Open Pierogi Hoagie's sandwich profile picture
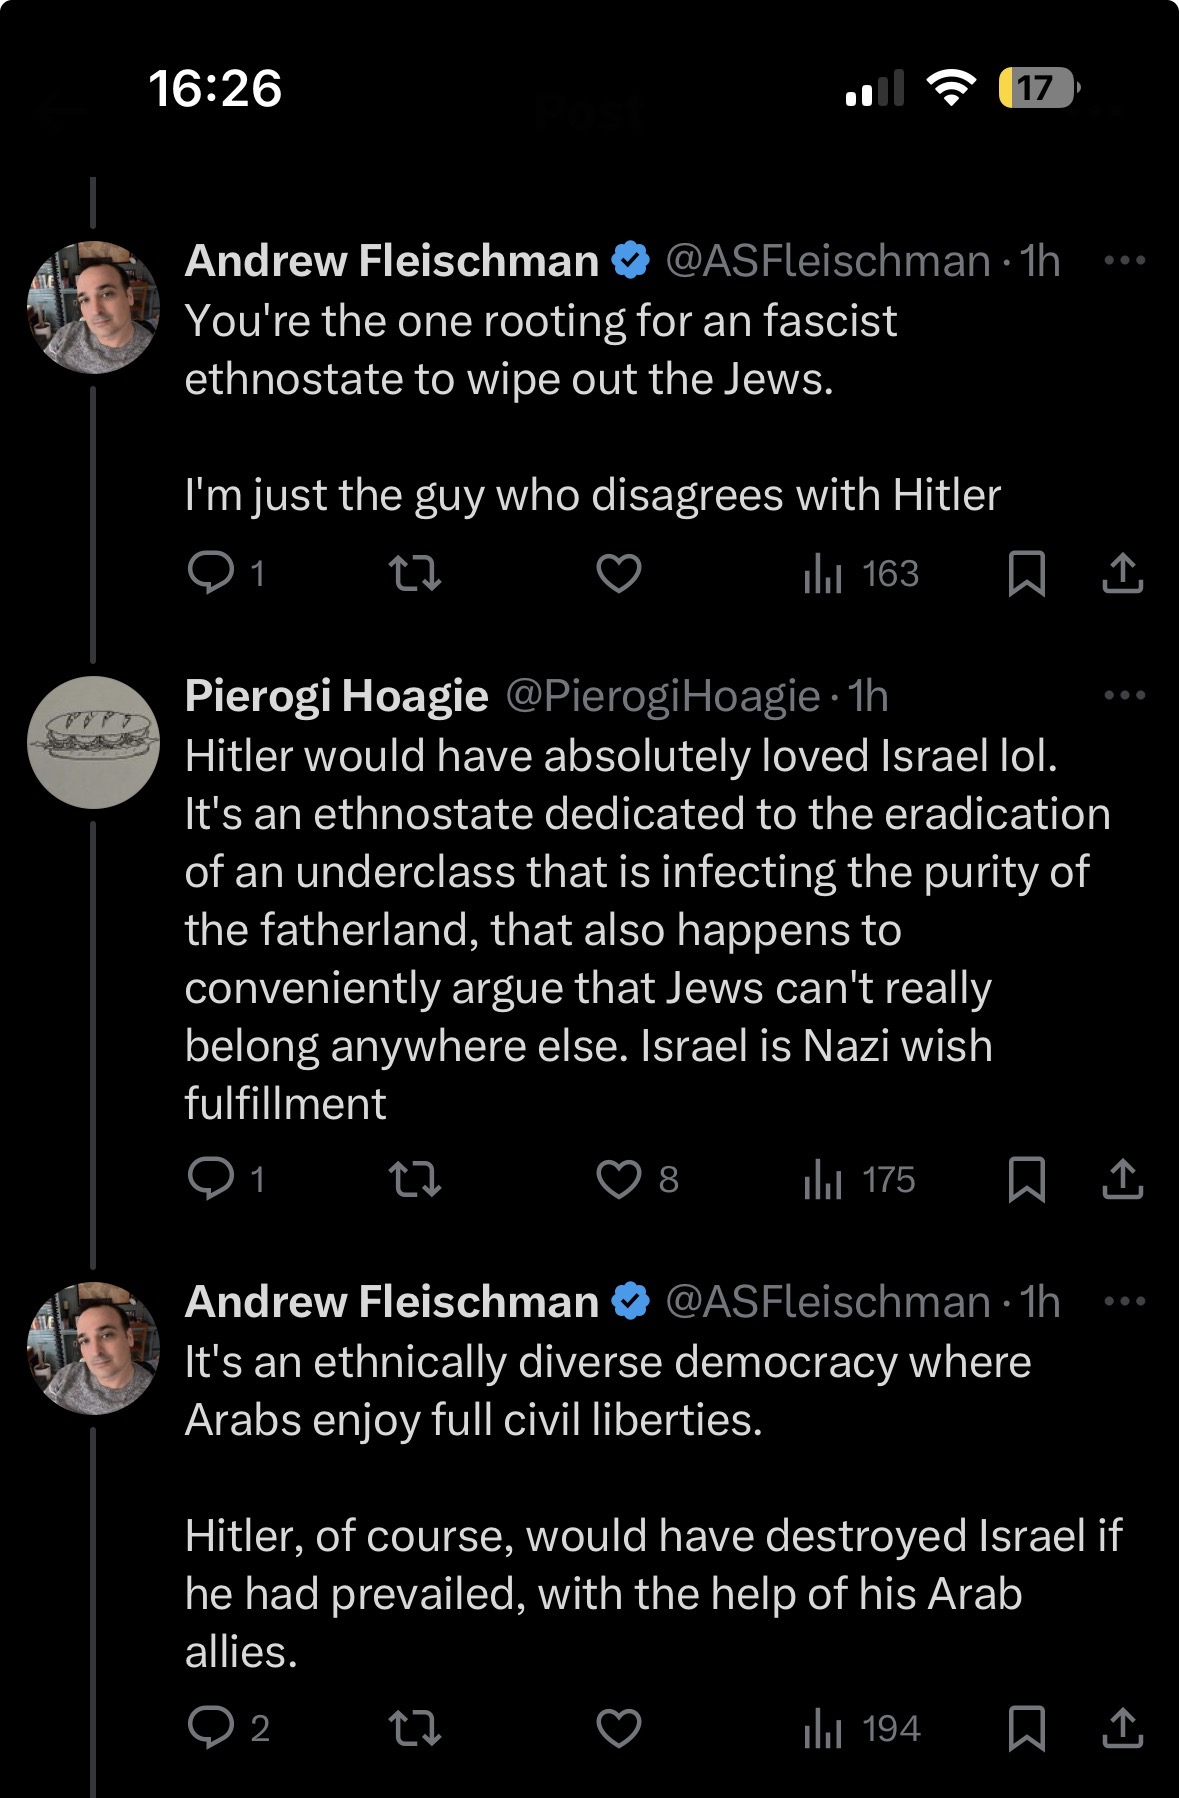The width and height of the screenshot is (1179, 1798). click(x=93, y=743)
